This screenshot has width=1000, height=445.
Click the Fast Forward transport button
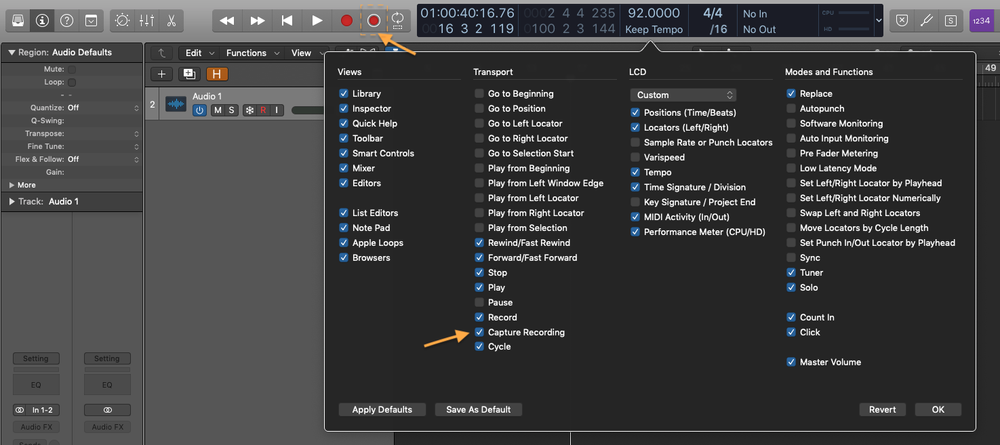coord(257,20)
